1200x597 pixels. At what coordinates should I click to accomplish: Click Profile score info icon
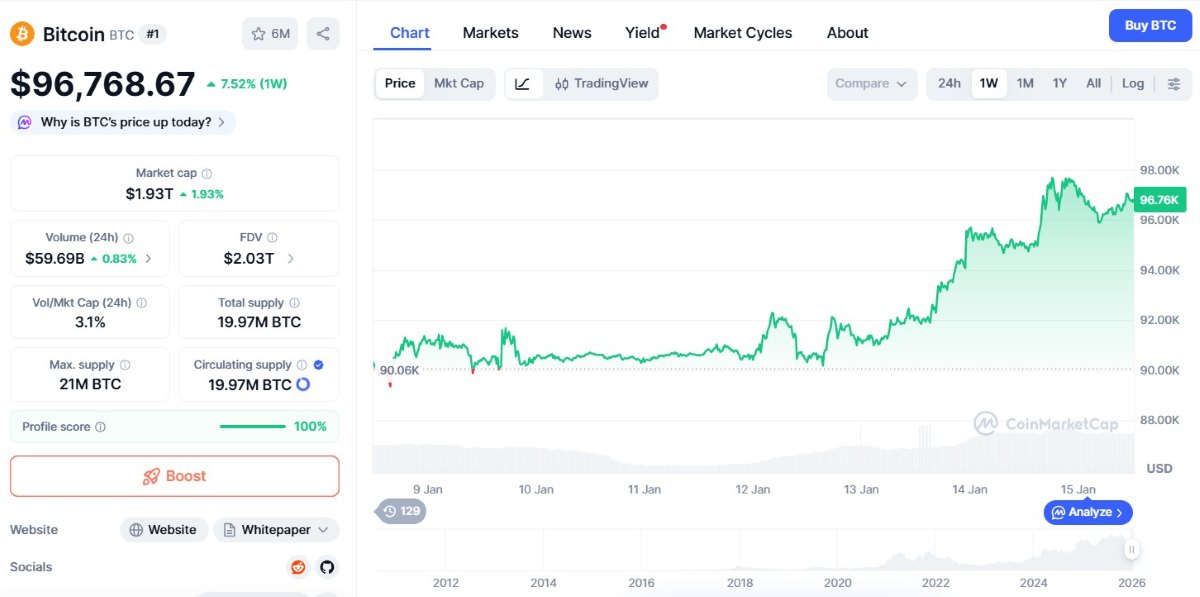(x=100, y=427)
